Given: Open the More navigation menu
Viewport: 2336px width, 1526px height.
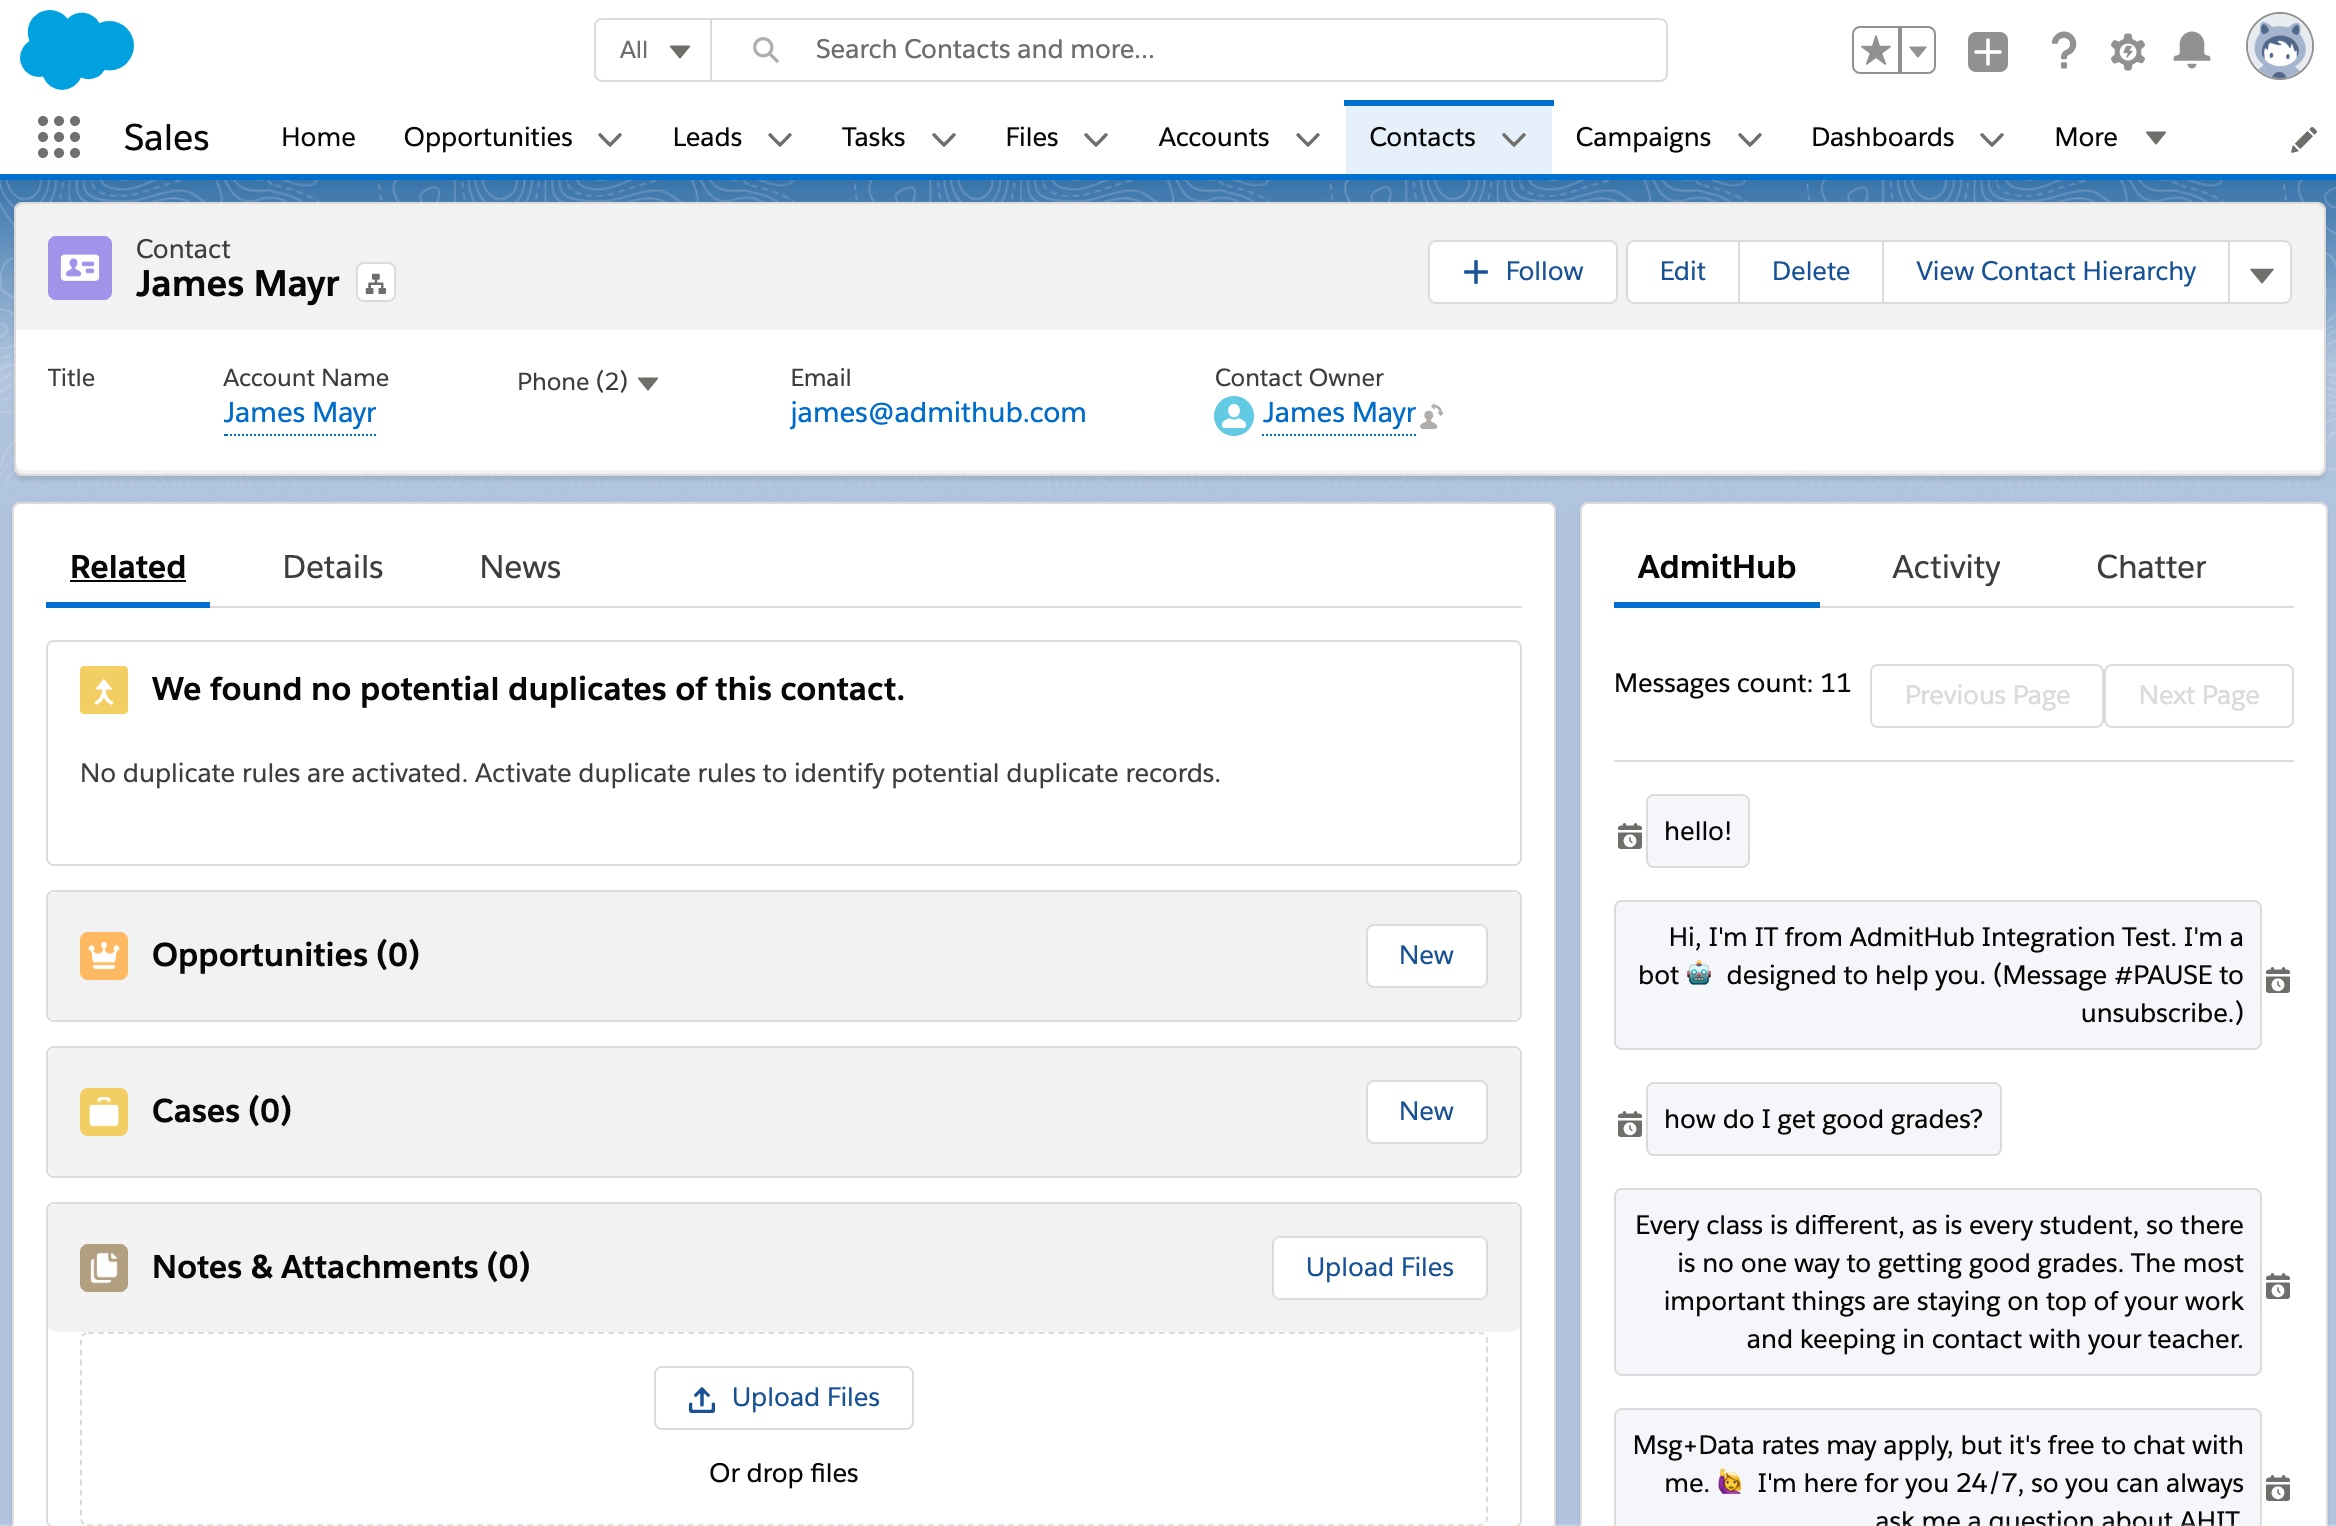Looking at the screenshot, I should [x=2110, y=137].
